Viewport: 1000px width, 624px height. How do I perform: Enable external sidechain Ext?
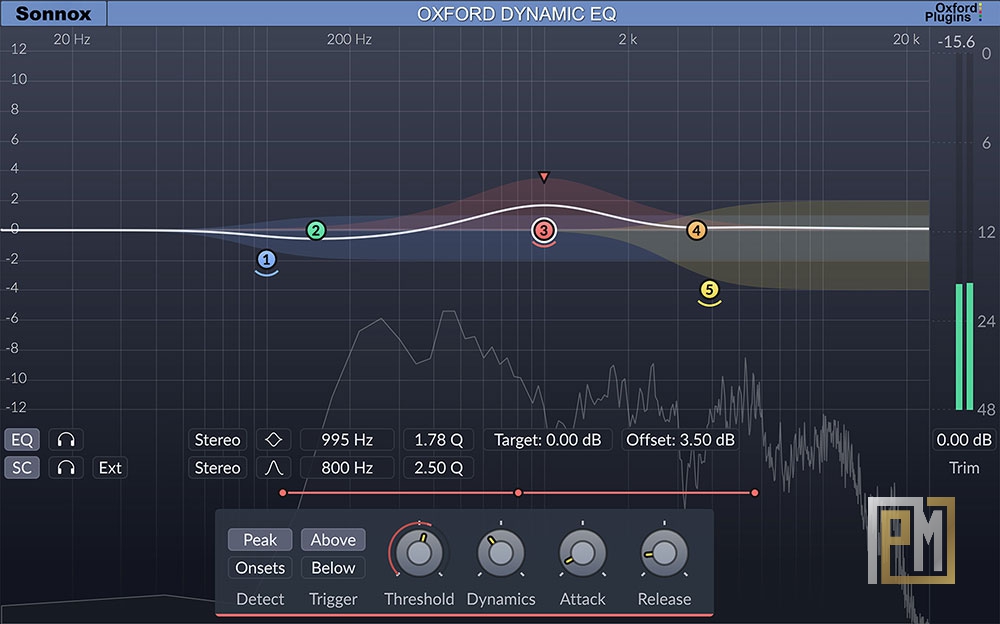[x=110, y=468]
